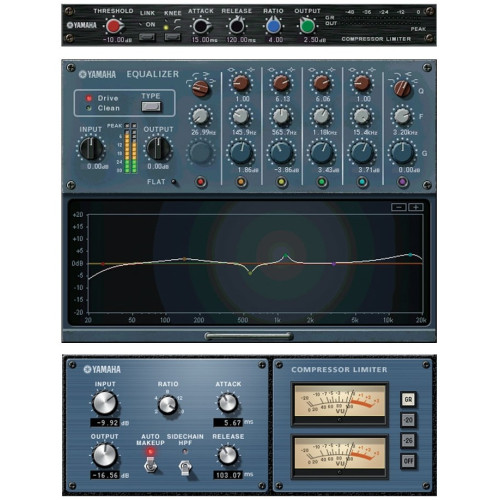Click the bottom compressor INPUT knob

105,403
